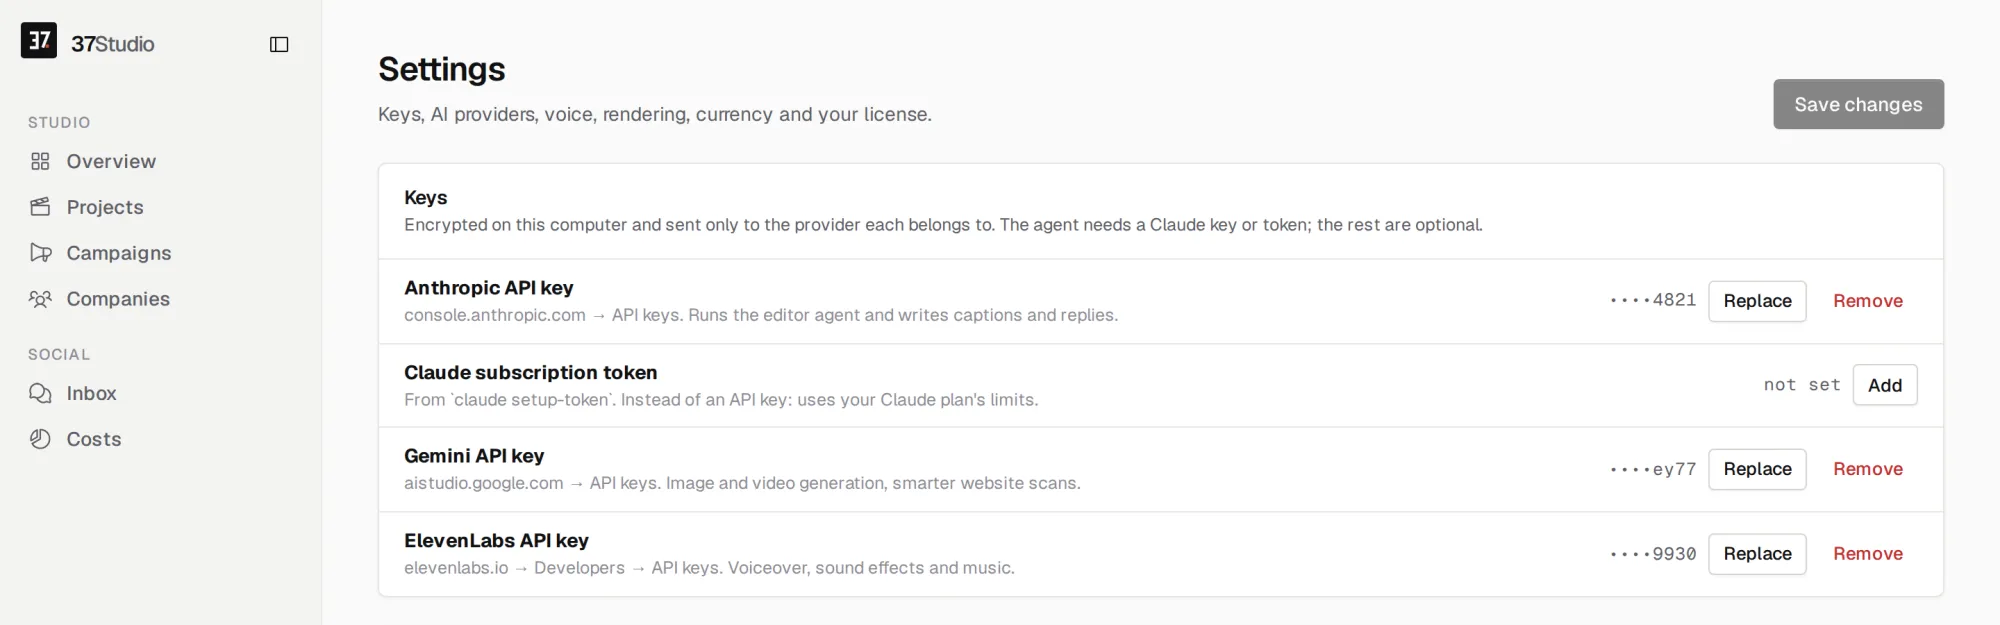Viewport: 2000px width, 625px height.
Task: Click the Settings subtitle about keys and license
Action: [655, 115]
